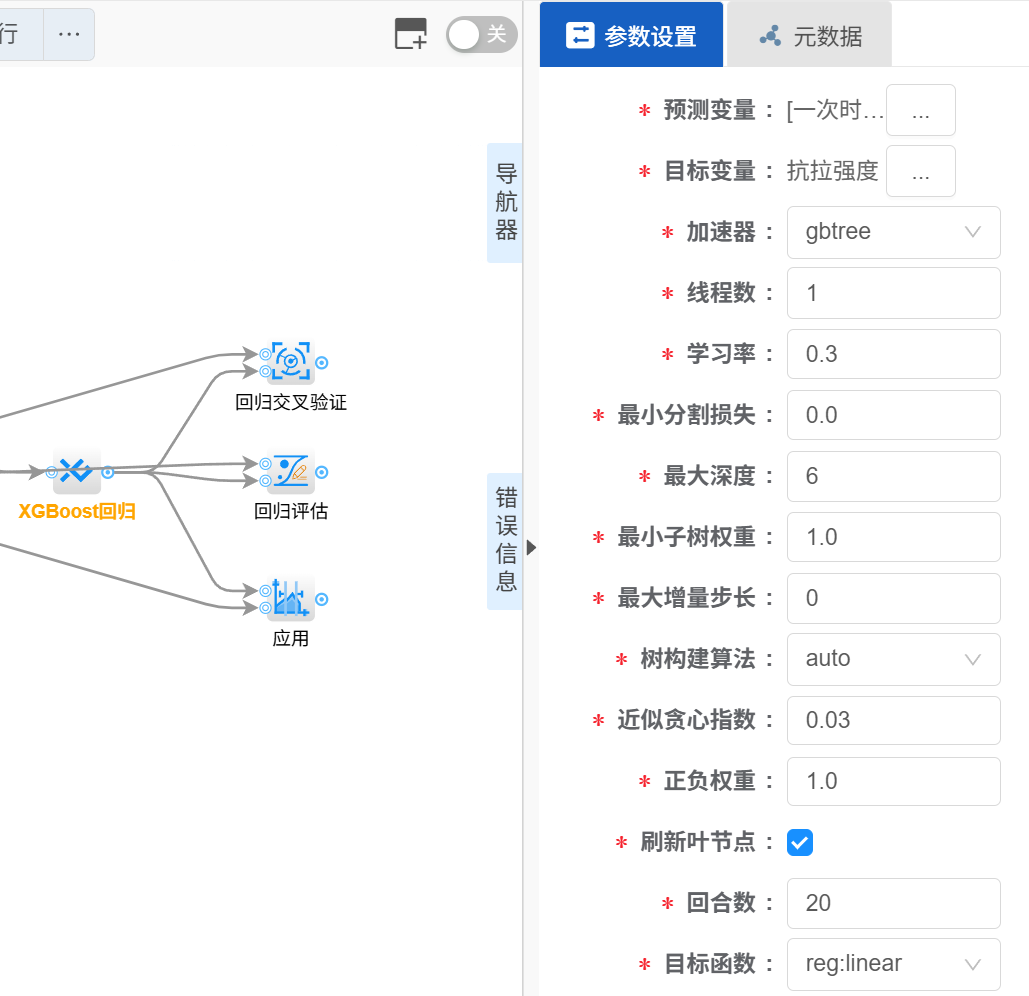Uncheck the 刷新叶节点 checkbox
This screenshot has width=1029, height=996.
pyautogui.click(x=800, y=842)
